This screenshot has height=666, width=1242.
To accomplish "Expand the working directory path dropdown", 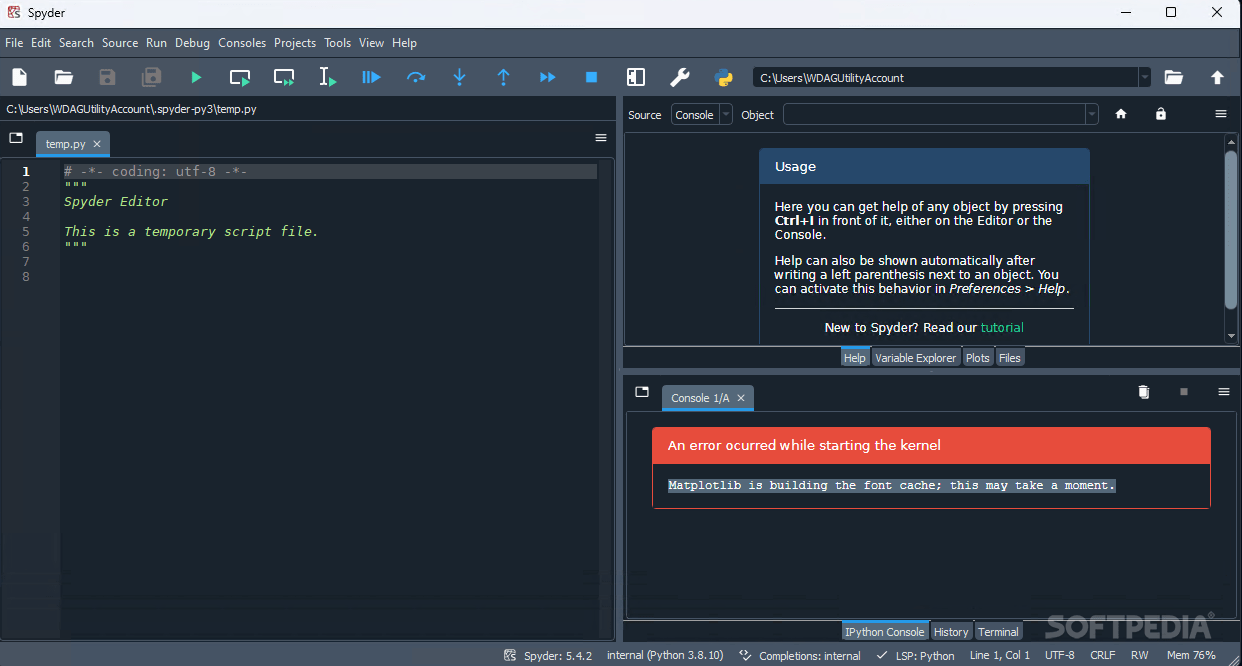I will coord(1144,77).
